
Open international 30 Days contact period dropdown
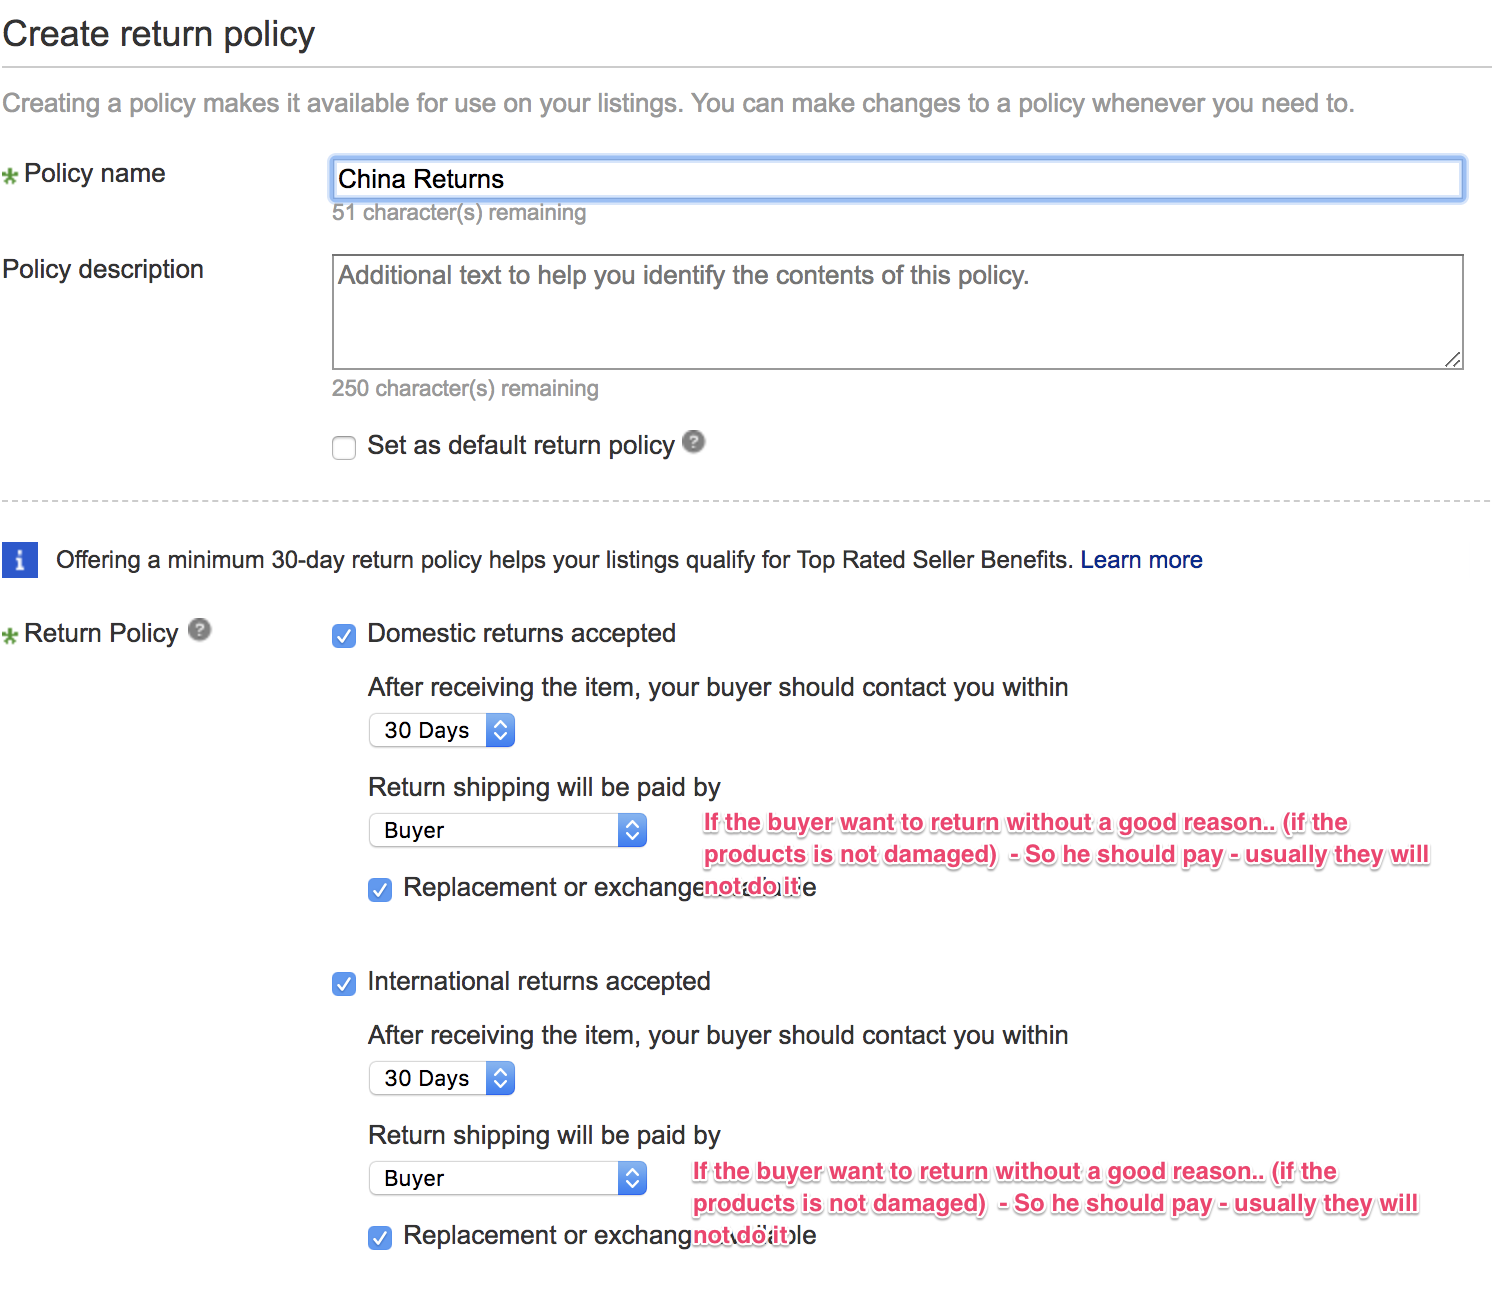[x=442, y=1078]
